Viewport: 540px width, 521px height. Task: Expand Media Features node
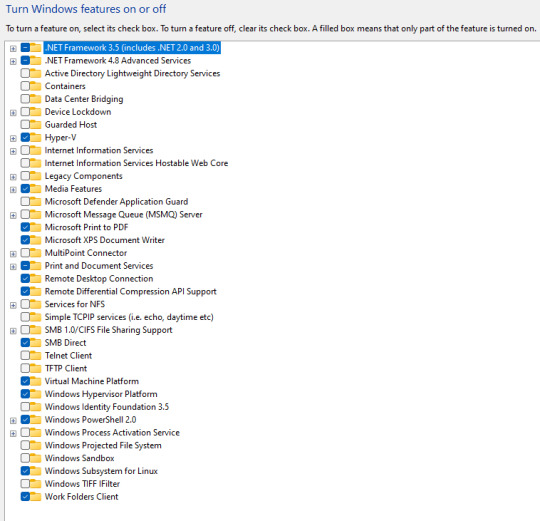tap(13, 190)
